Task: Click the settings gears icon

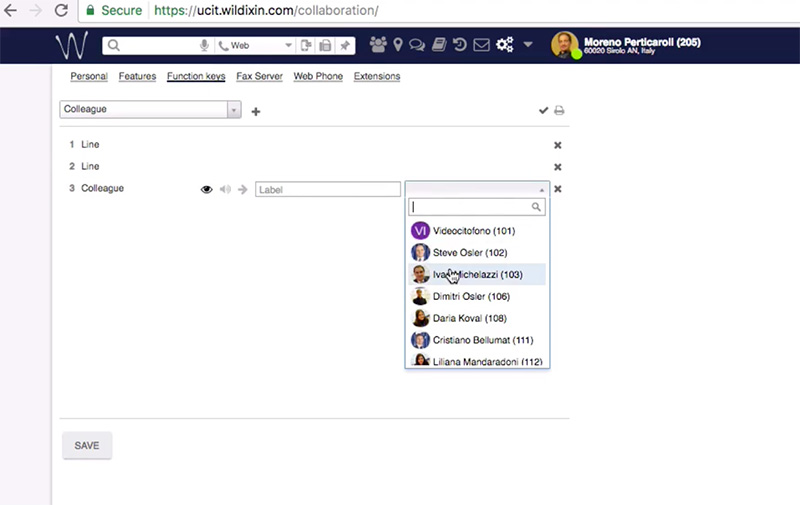Action: (x=504, y=45)
